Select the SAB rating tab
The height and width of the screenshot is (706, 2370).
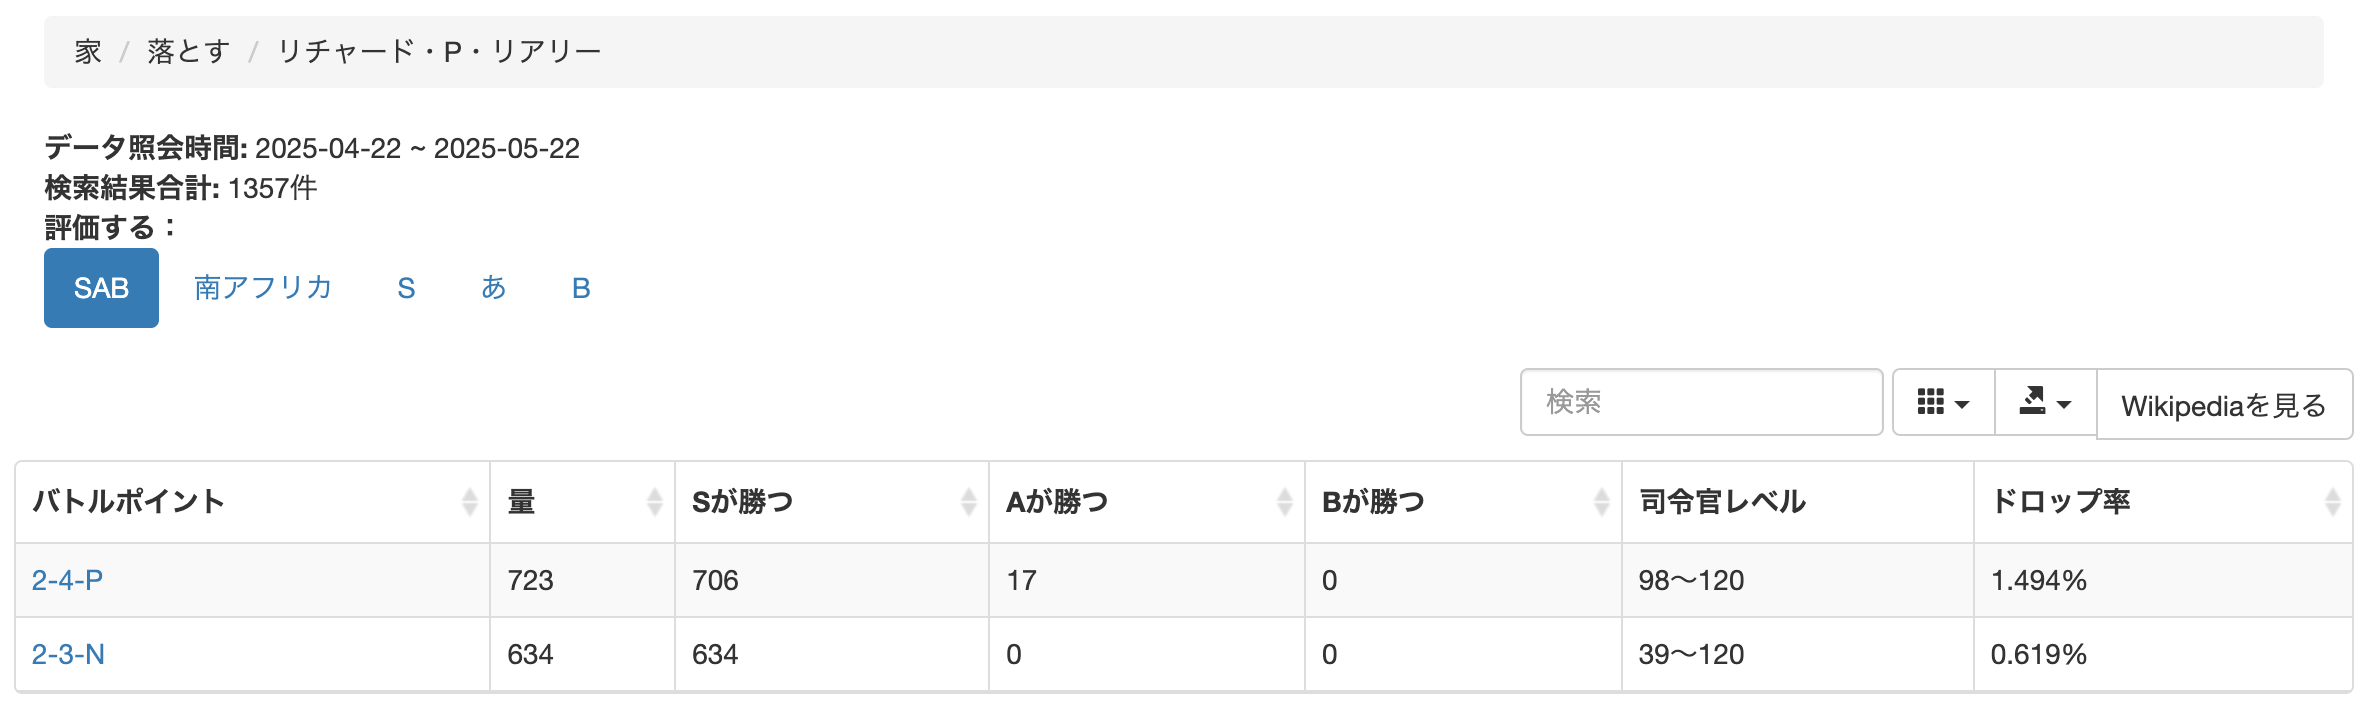[101, 288]
